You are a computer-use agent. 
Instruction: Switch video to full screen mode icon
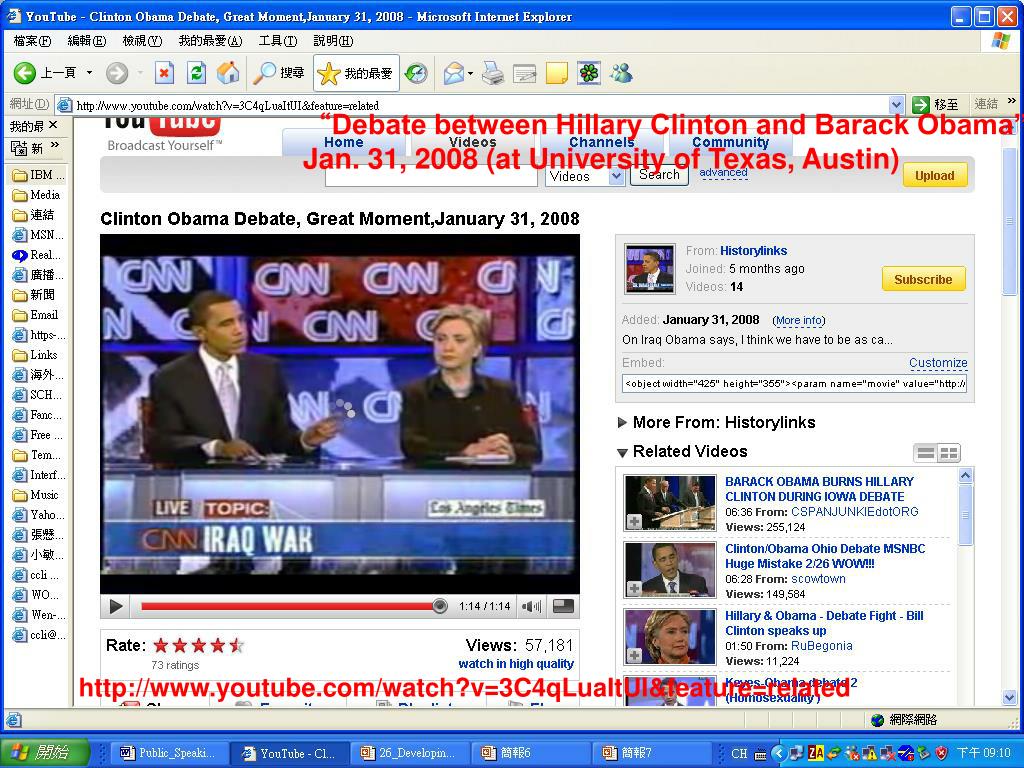(563, 607)
